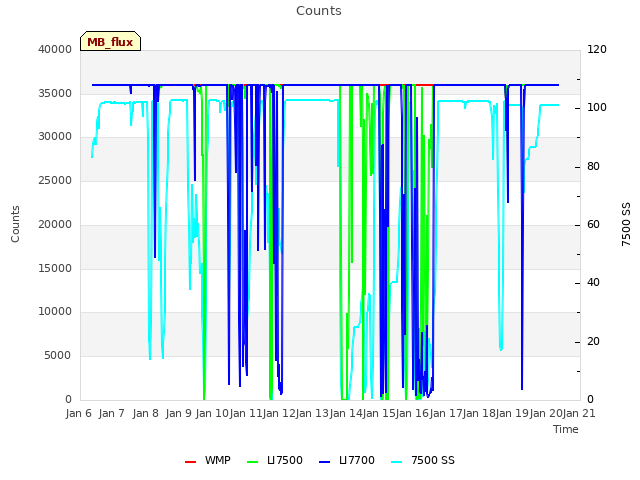The height and width of the screenshot is (480, 640).
Task: Click the vertical 'Counts' left axis label
Action: 15,224
